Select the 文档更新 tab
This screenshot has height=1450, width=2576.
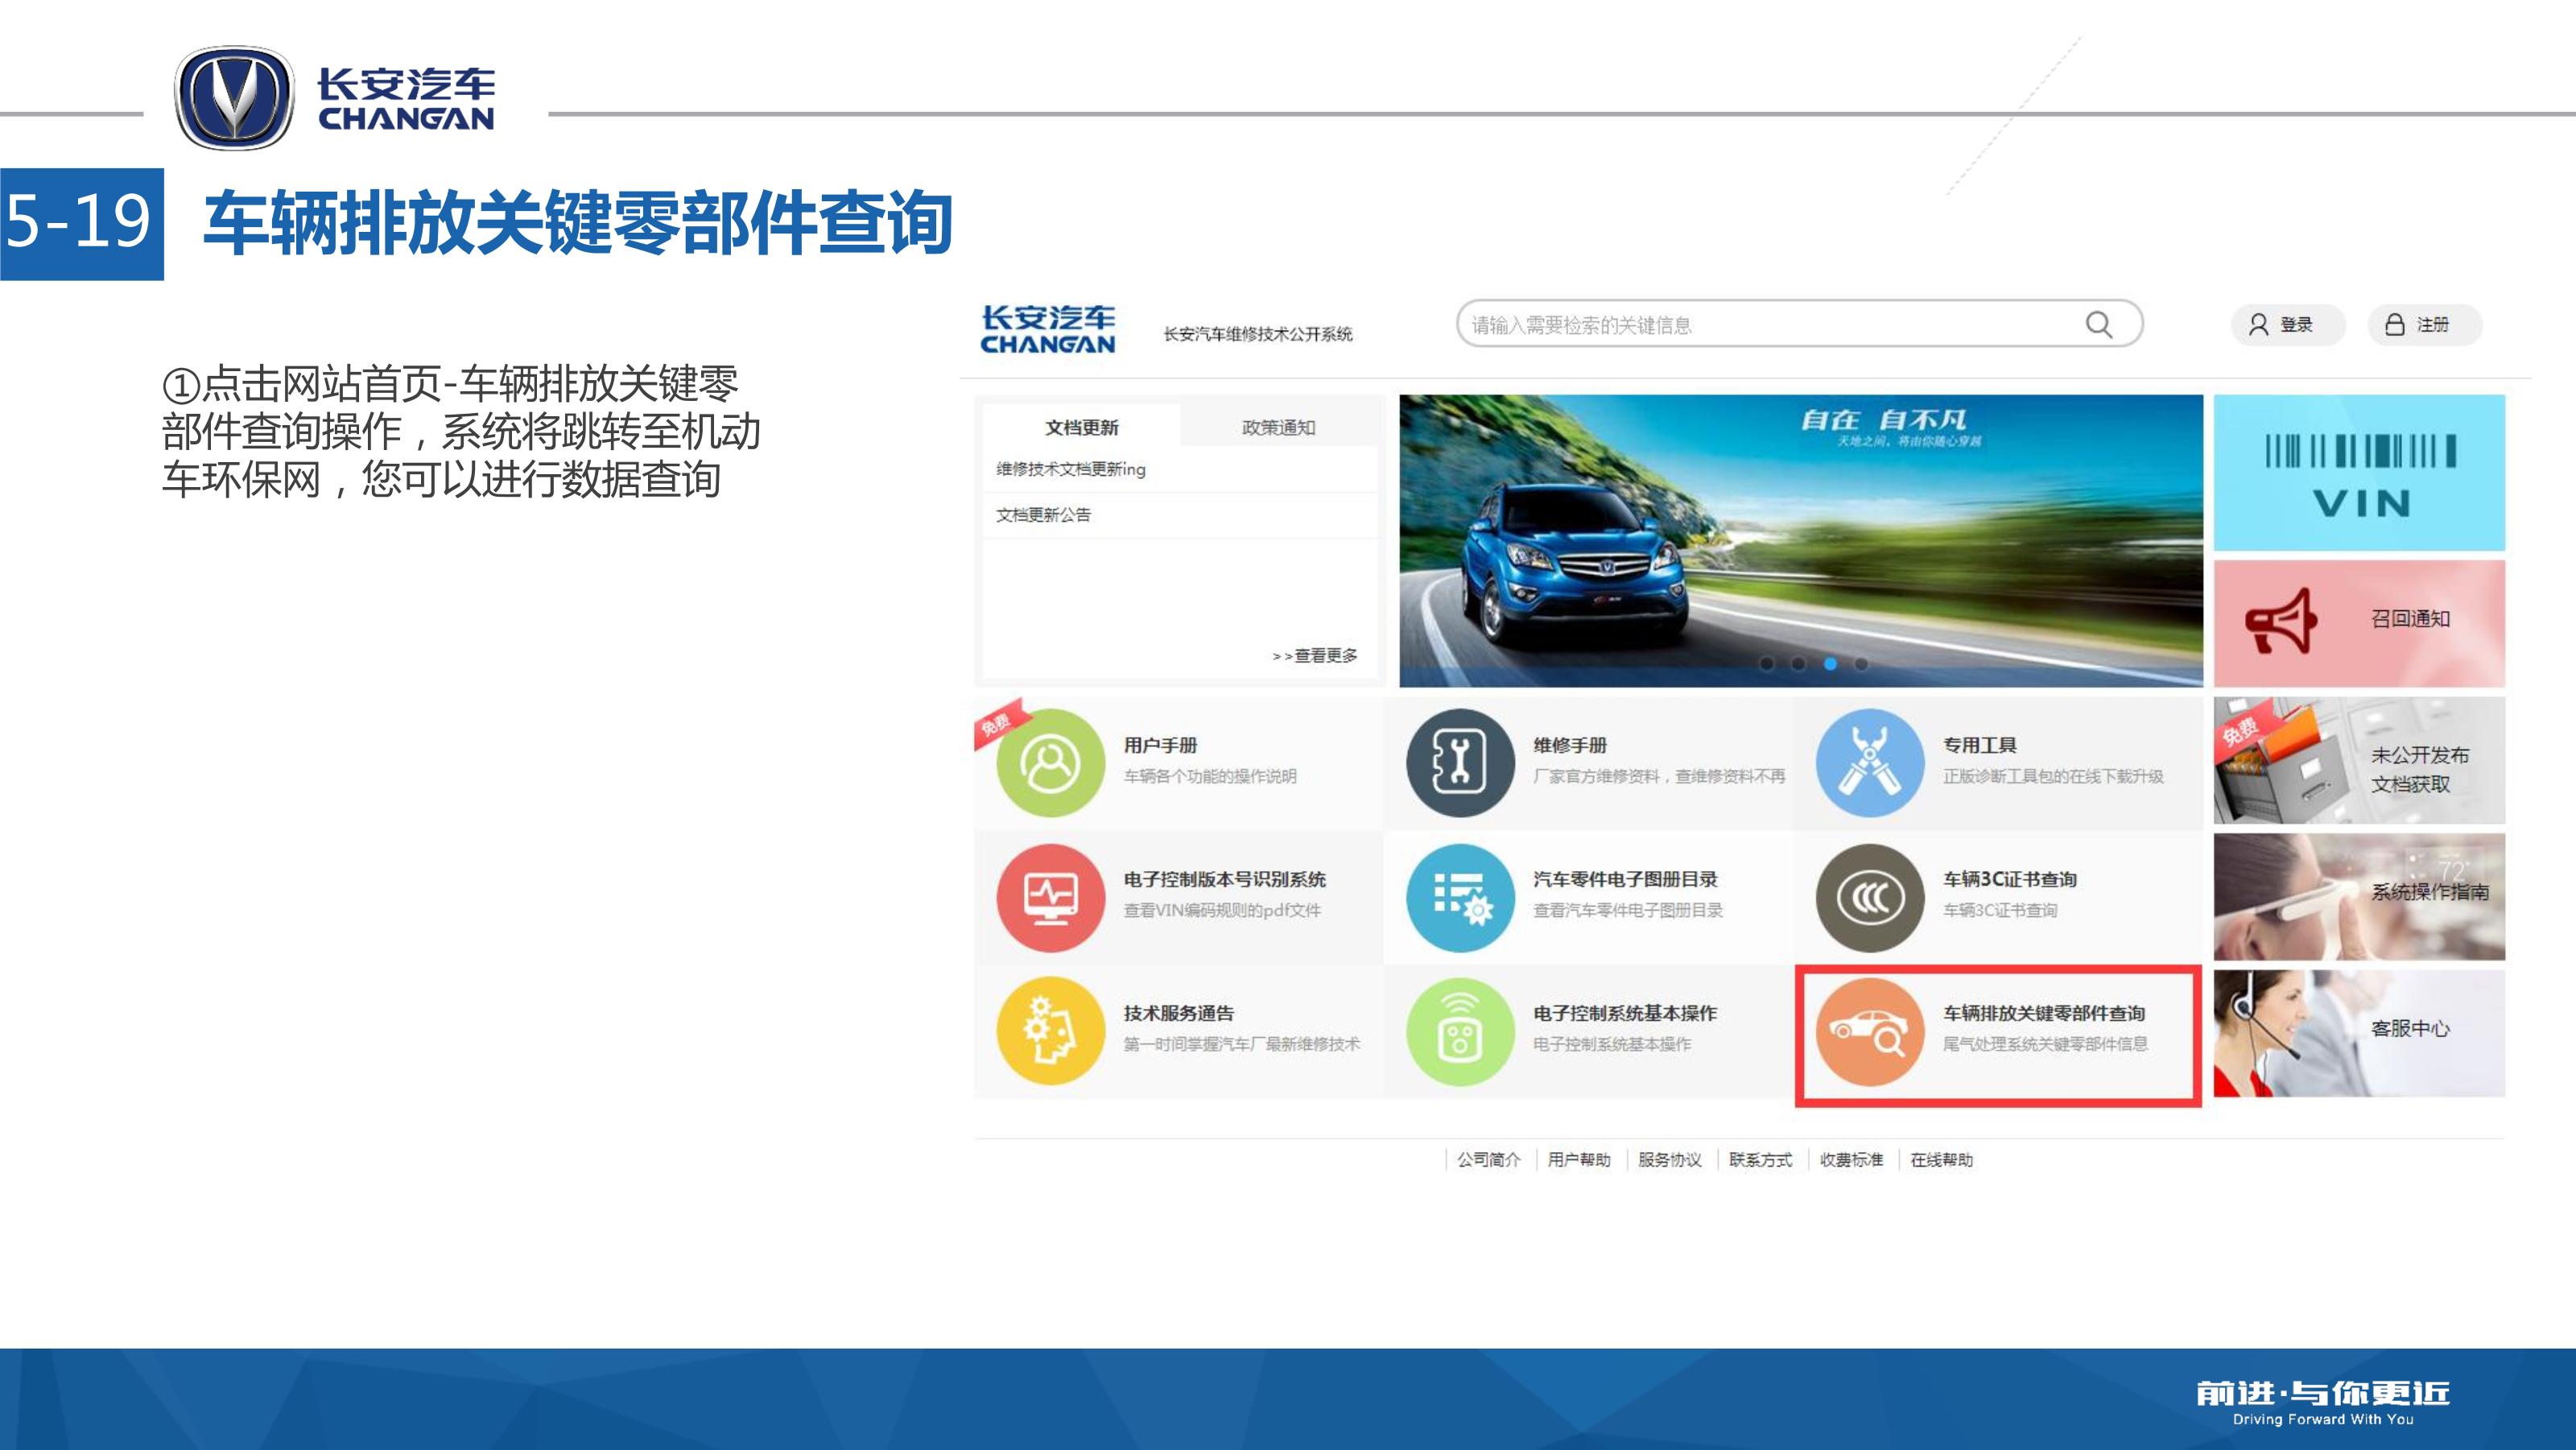click(x=1081, y=427)
